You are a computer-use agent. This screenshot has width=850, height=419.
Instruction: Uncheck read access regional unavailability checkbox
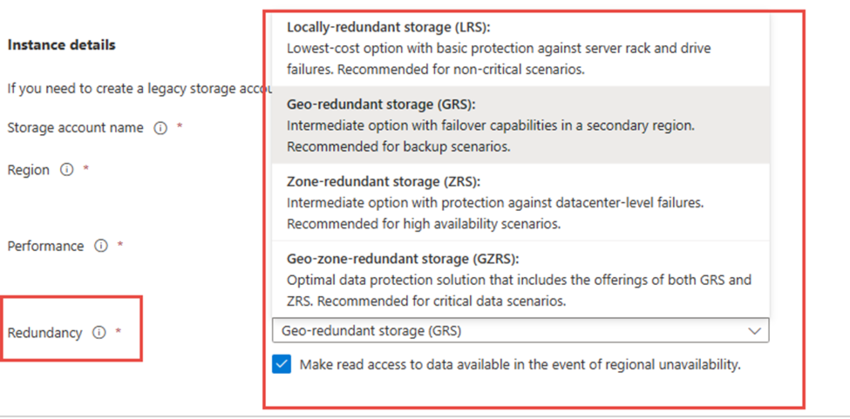[x=282, y=365]
